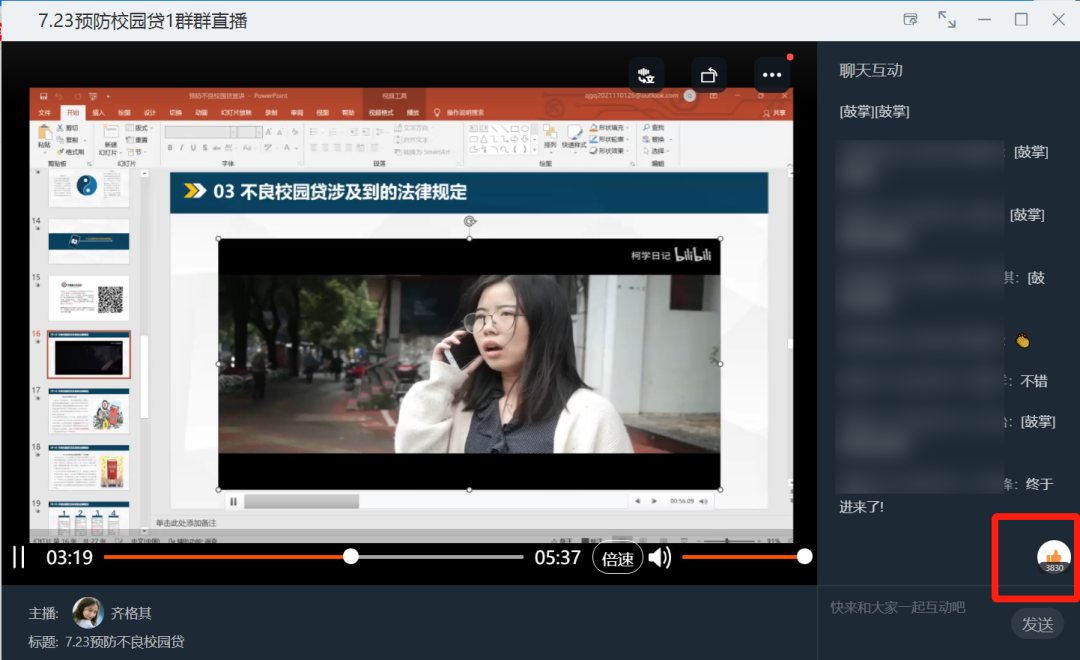Image resolution: width=1080 pixels, height=660 pixels.
Task: Click the video progress bar handle
Action: click(350, 557)
